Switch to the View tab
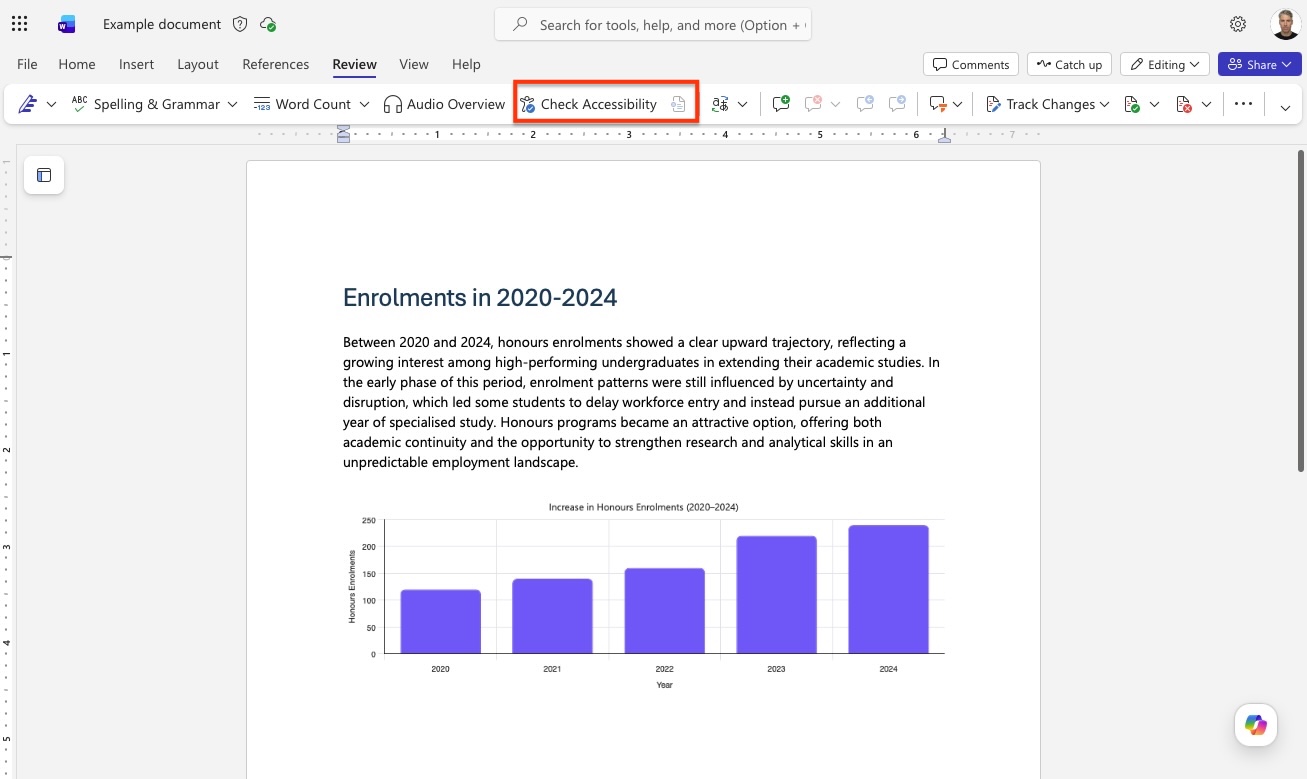1307x779 pixels. point(414,64)
